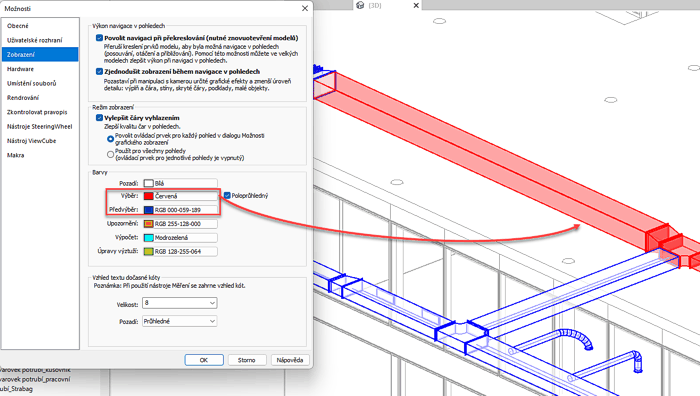This screenshot has height=396, width=700.
Task: Close the Možnosti dialog
Action: 305,8
